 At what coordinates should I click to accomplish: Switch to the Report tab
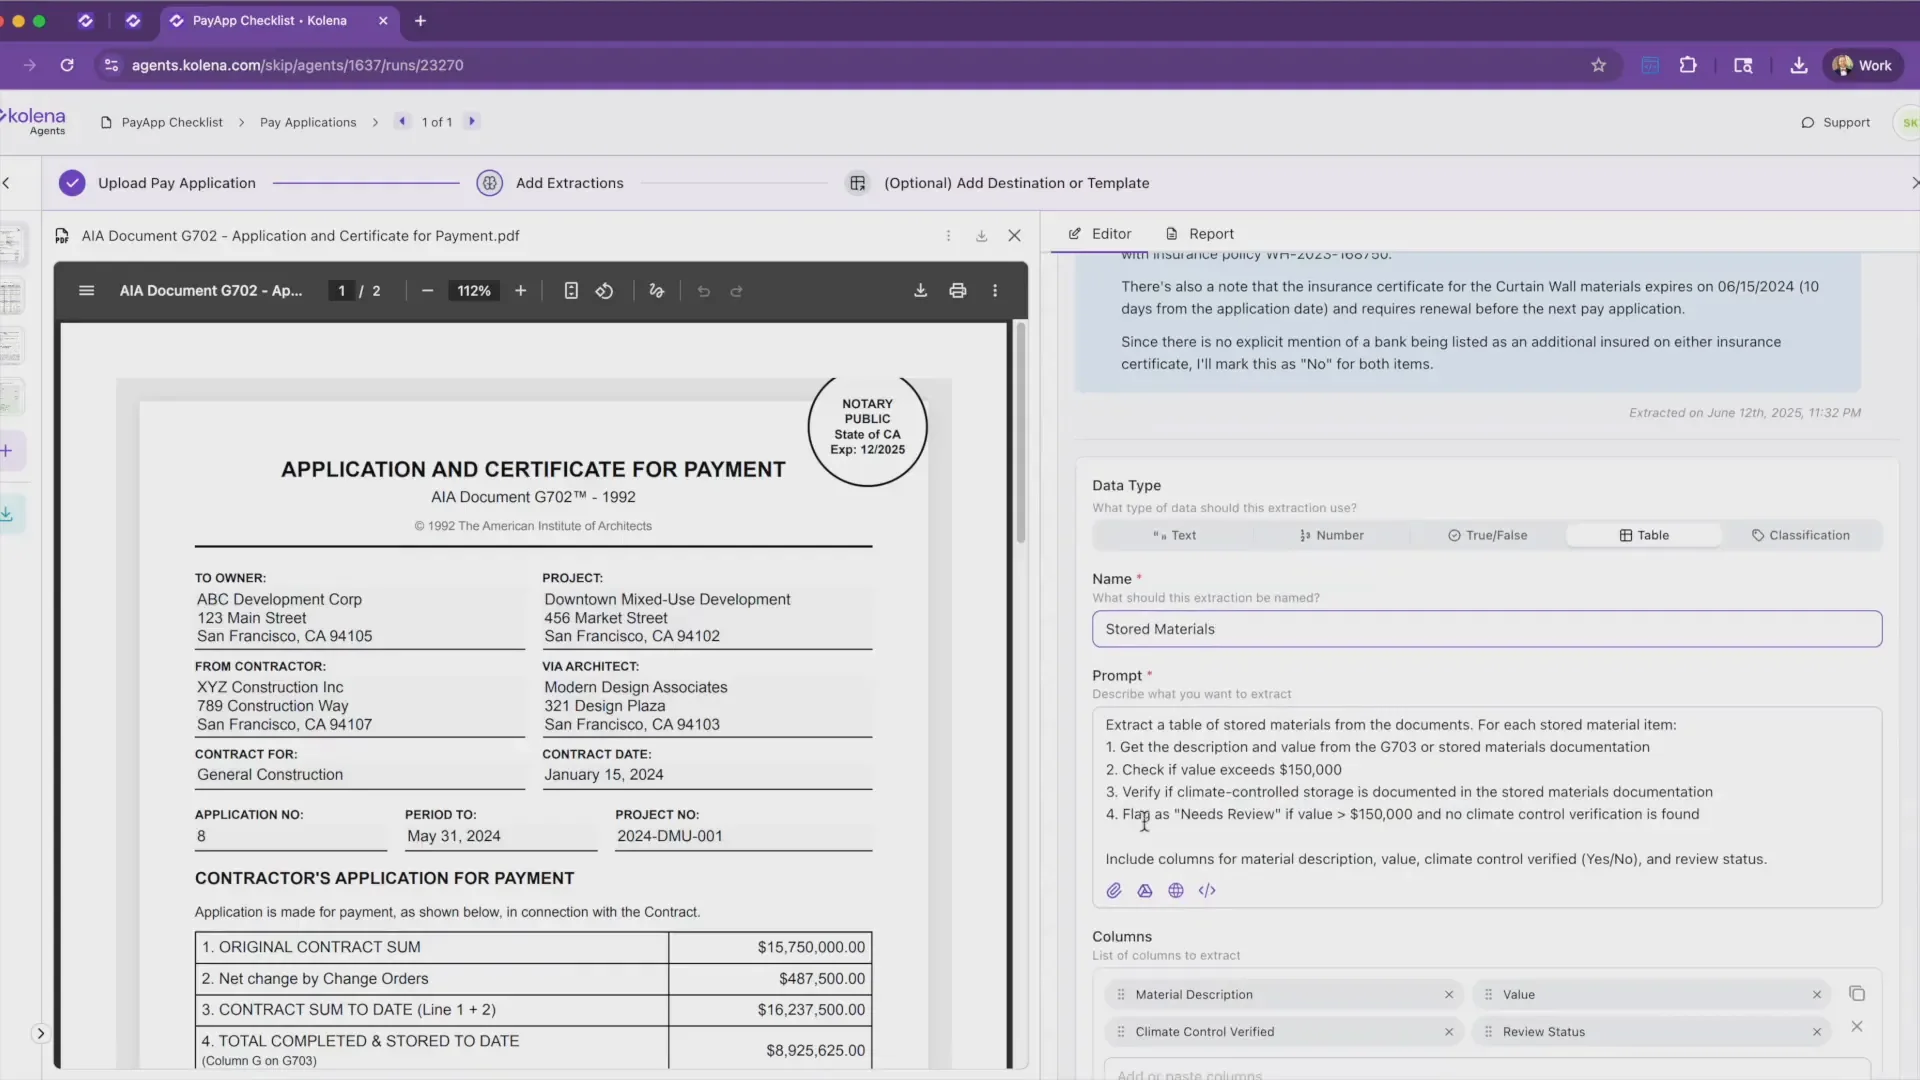pos(1200,233)
